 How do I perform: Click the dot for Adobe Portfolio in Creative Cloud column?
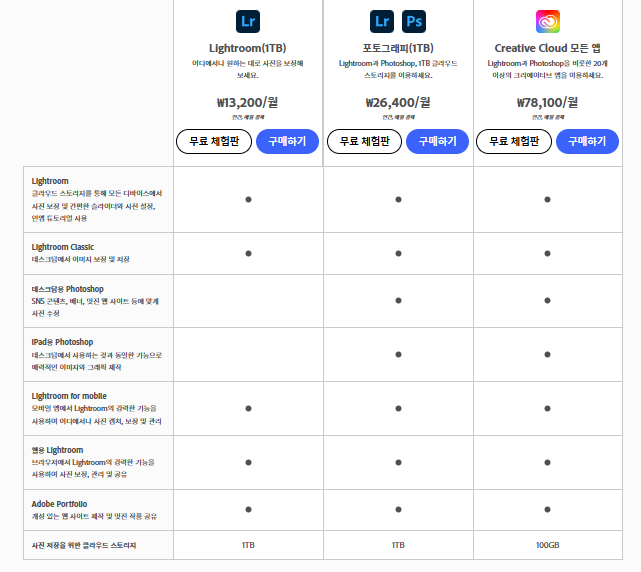click(547, 509)
